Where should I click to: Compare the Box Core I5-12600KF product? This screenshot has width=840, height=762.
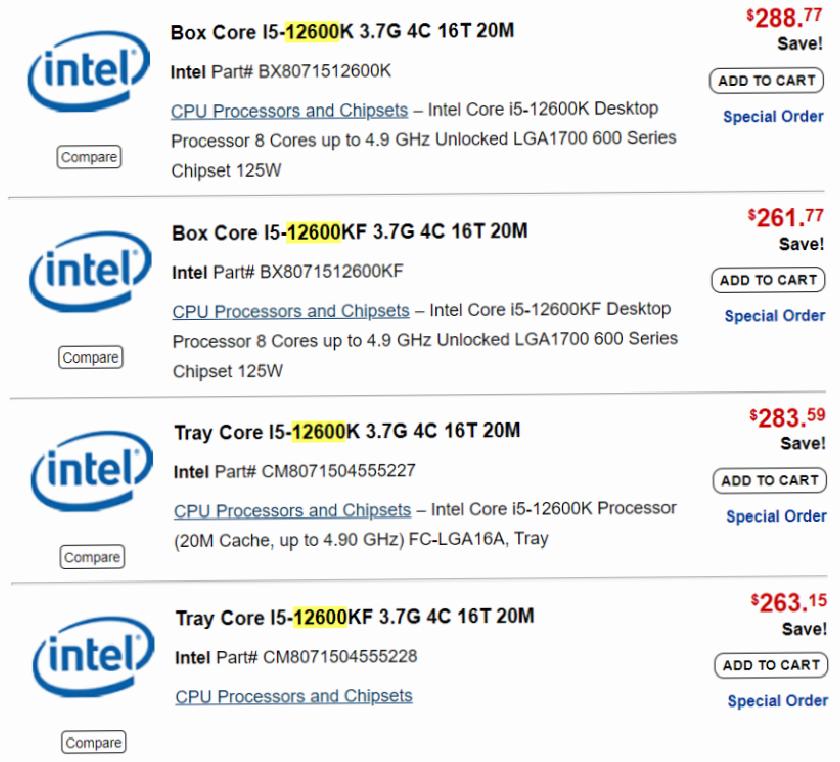tap(91, 357)
